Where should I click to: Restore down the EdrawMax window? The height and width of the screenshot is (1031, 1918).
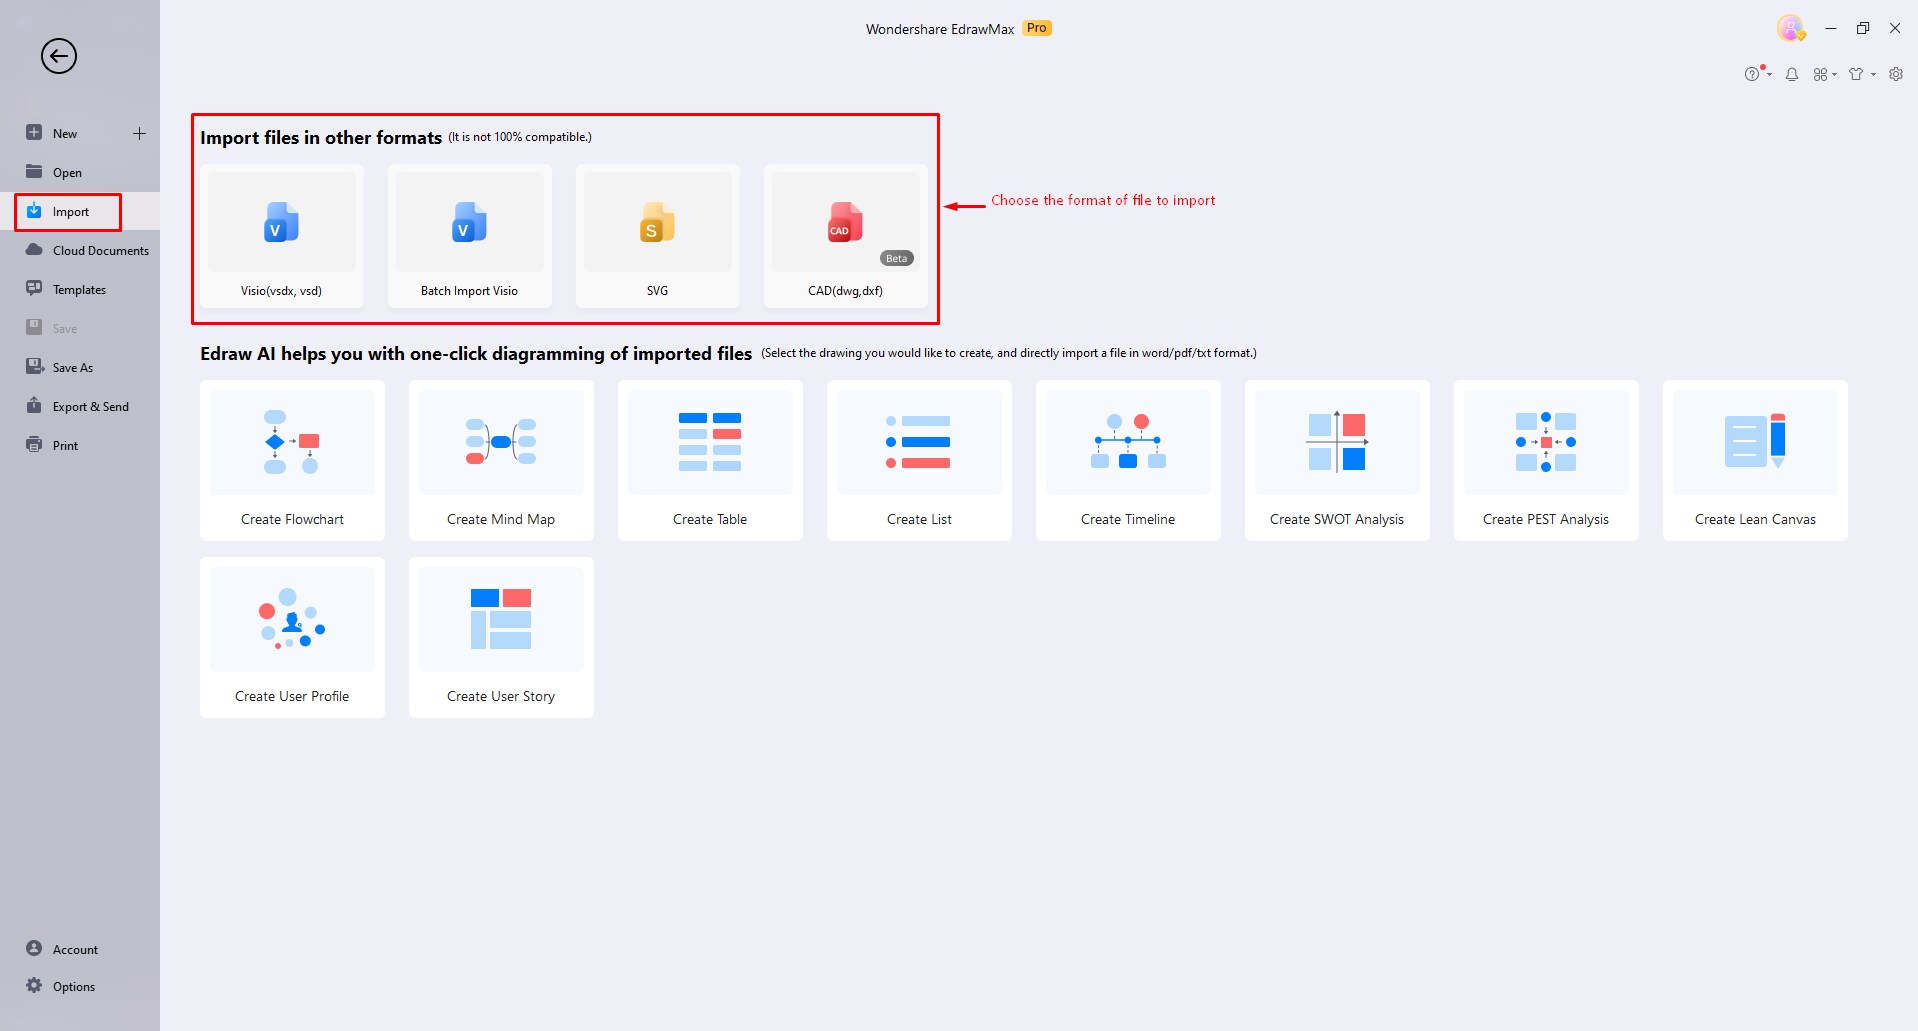1863,28
